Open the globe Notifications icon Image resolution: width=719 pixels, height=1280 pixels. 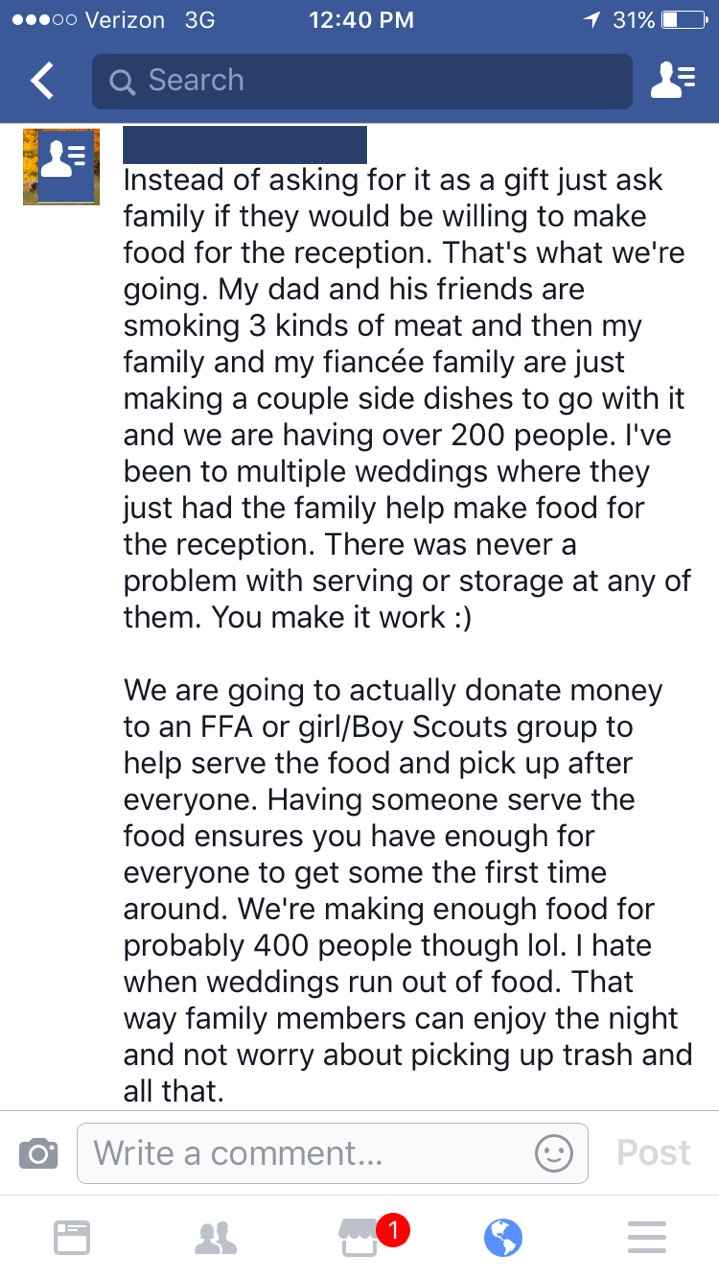pos(502,1236)
